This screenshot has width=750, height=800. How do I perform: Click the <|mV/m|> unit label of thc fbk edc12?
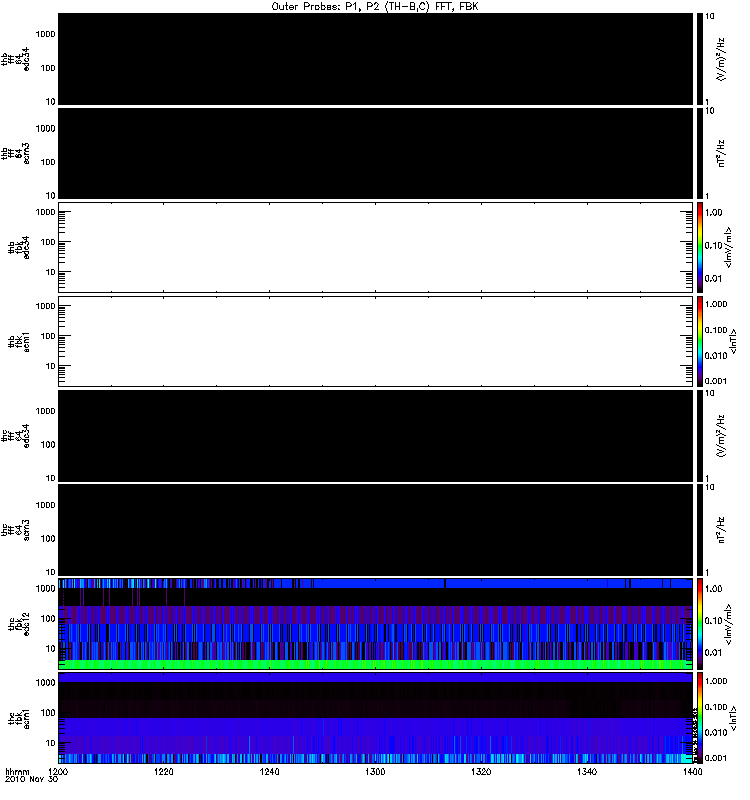click(728, 624)
